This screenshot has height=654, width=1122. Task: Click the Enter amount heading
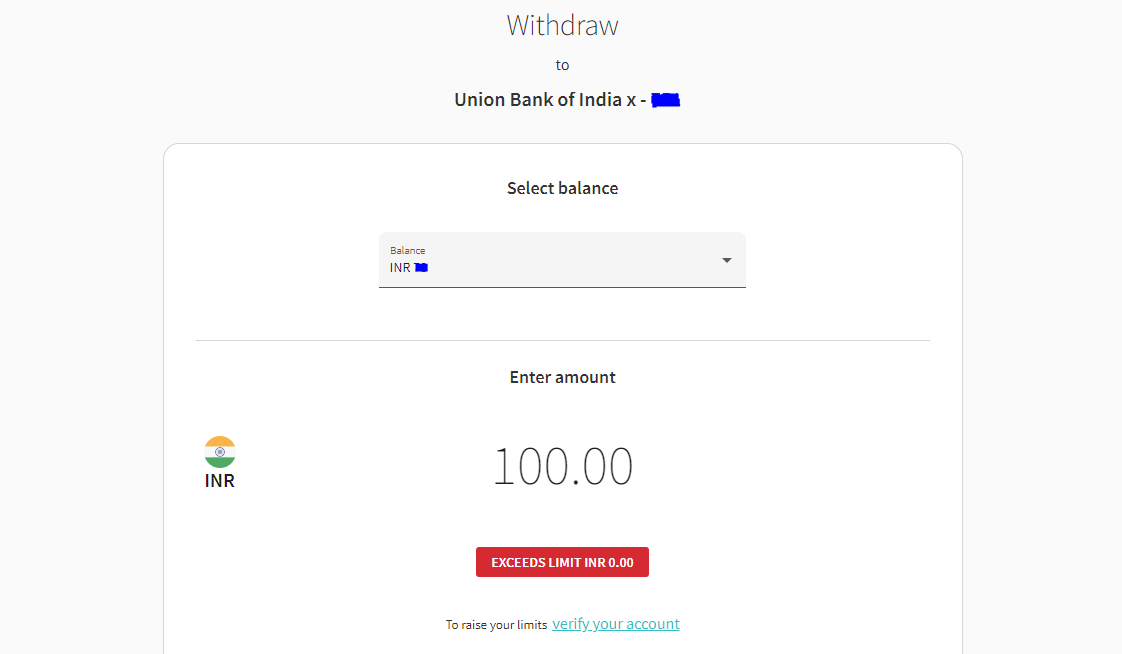[x=562, y=377]
